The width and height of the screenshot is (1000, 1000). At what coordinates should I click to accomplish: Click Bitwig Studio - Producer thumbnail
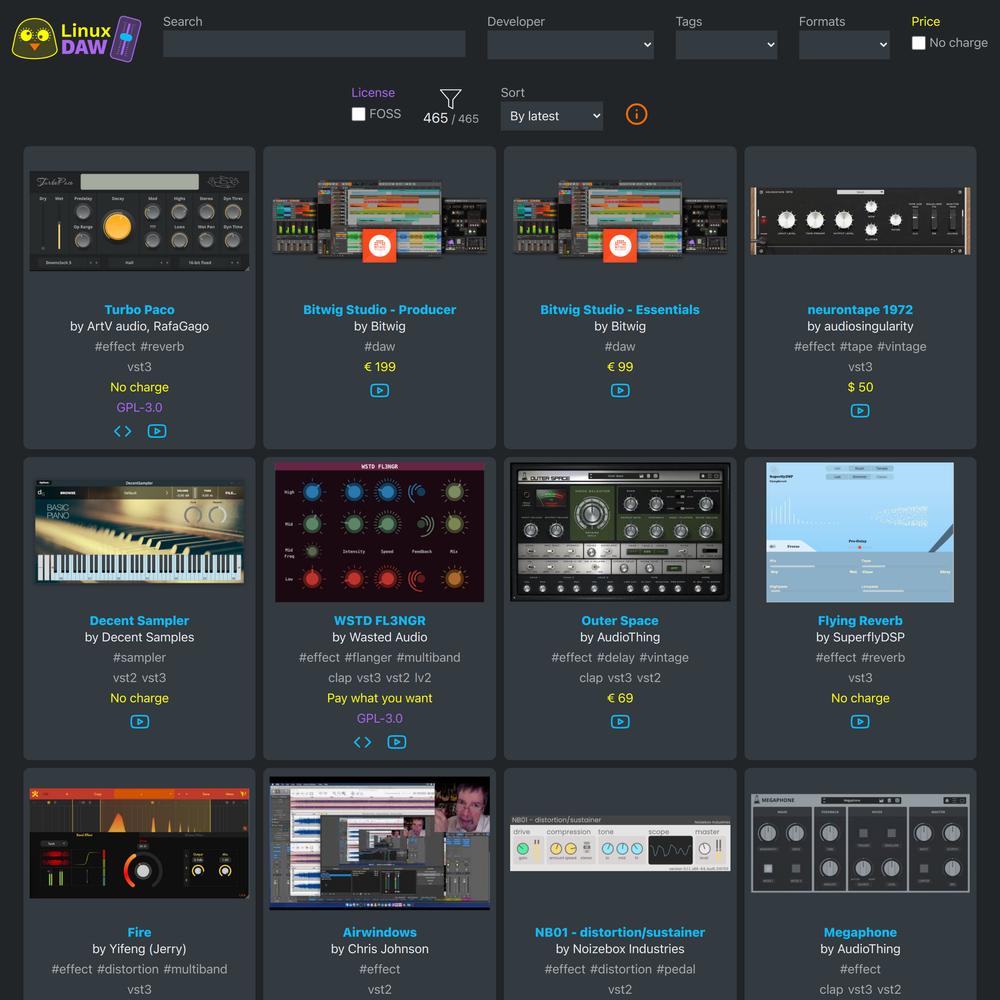(x=379, y=221)
